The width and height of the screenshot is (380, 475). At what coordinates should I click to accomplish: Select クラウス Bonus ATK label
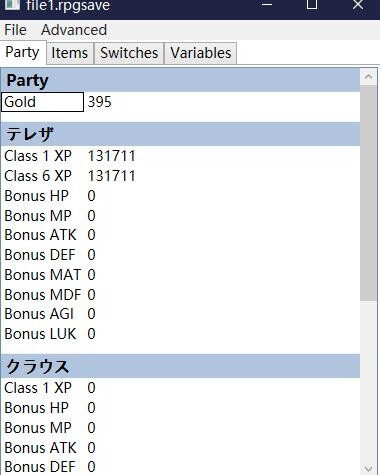40,448
